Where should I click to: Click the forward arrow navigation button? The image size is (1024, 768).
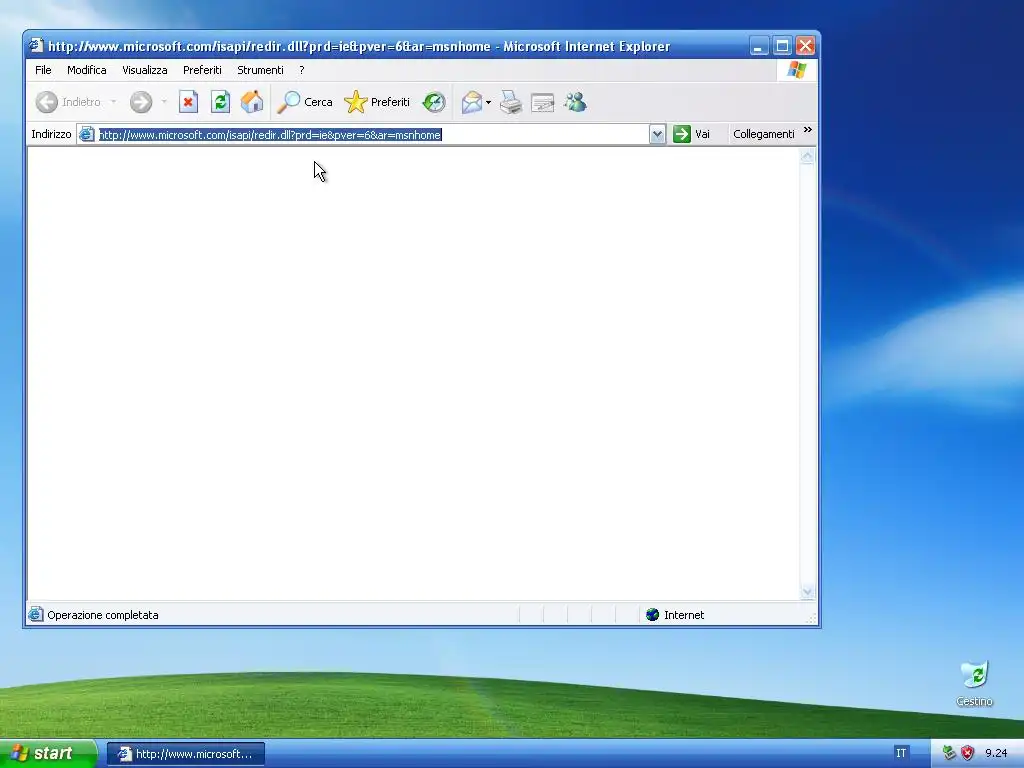pos(140,102)
